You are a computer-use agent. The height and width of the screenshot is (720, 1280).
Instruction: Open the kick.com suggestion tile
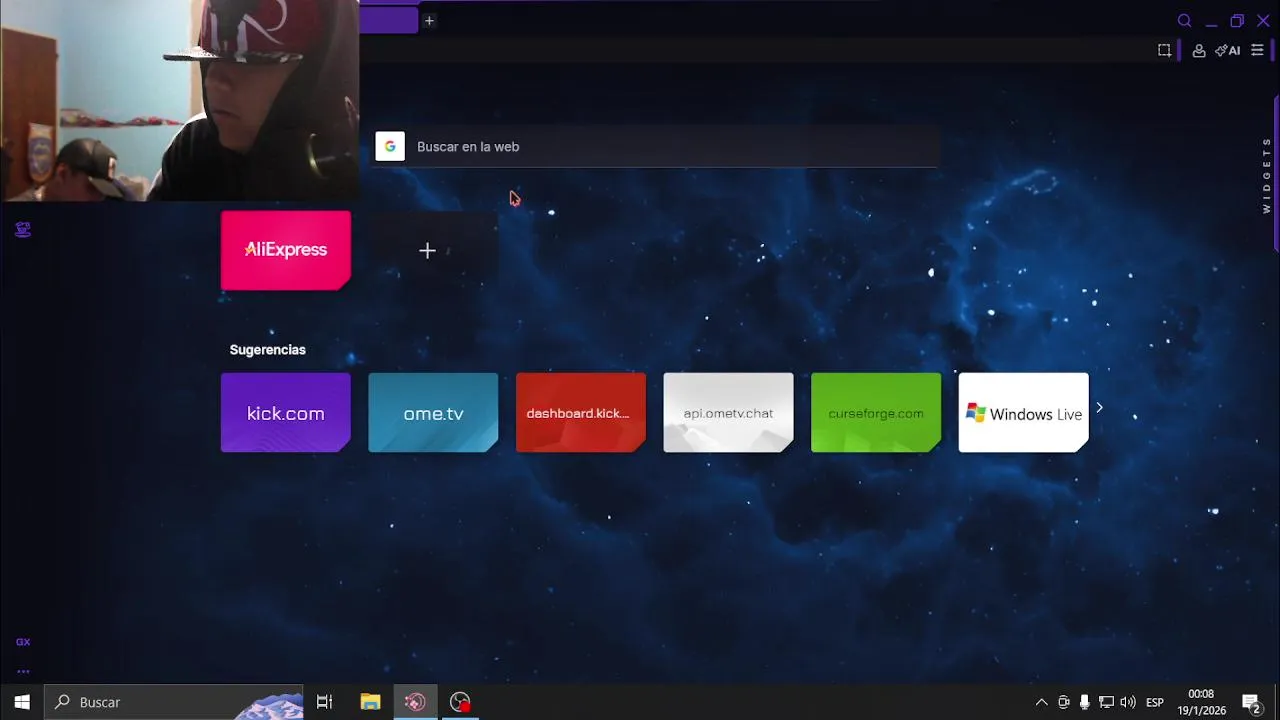pyautogui.click(x=286, y=413)
